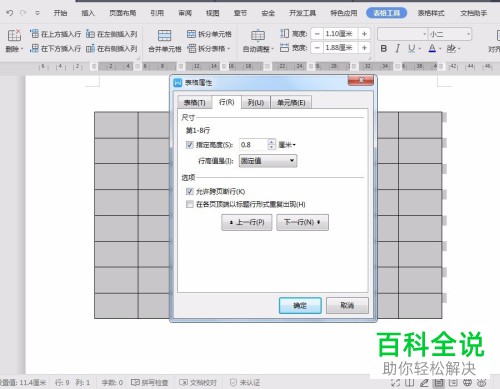Select the 行(R) tab in the dialog
Screen dimensions: 500x389
pyautogui.click(x=226, y=102)
